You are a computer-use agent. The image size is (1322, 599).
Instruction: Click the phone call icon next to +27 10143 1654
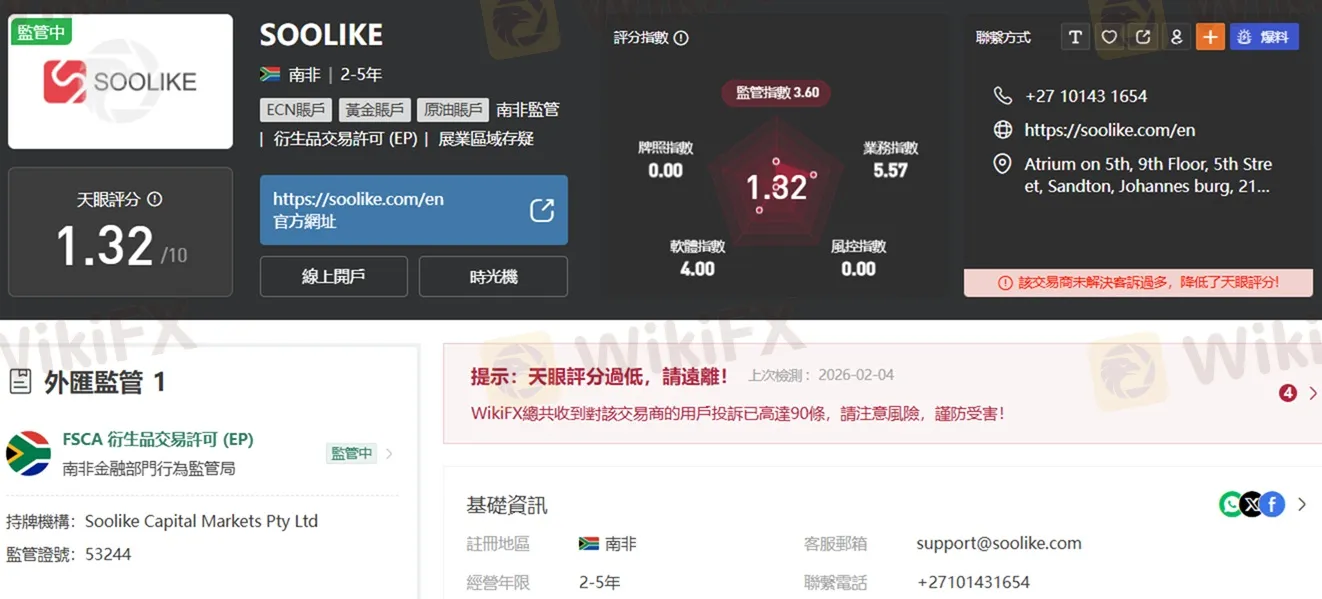[1003, 95]
